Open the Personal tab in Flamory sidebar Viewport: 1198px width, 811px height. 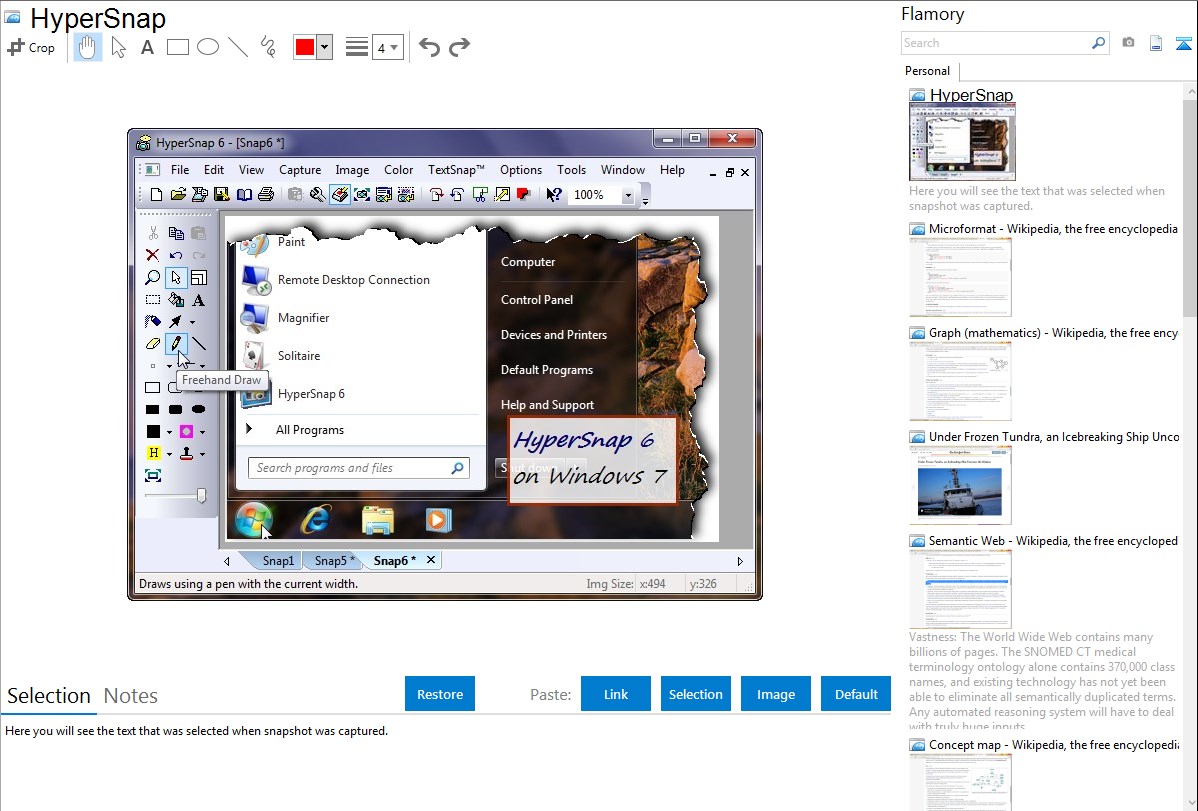(x=928, y=71)
